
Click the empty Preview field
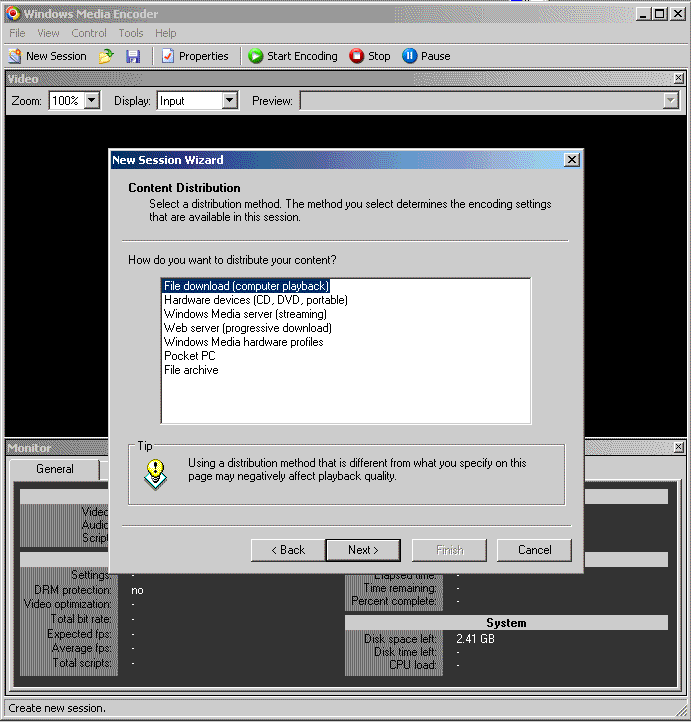tap(482, 100)
